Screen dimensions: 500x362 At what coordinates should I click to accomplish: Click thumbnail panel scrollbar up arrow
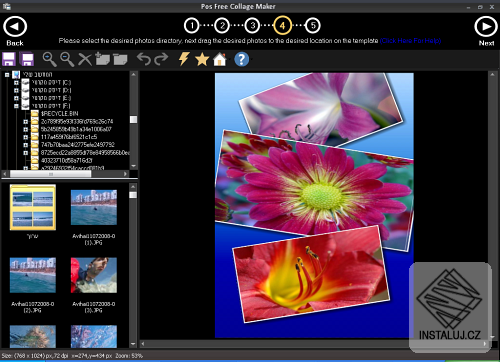[x=133, y=187]
